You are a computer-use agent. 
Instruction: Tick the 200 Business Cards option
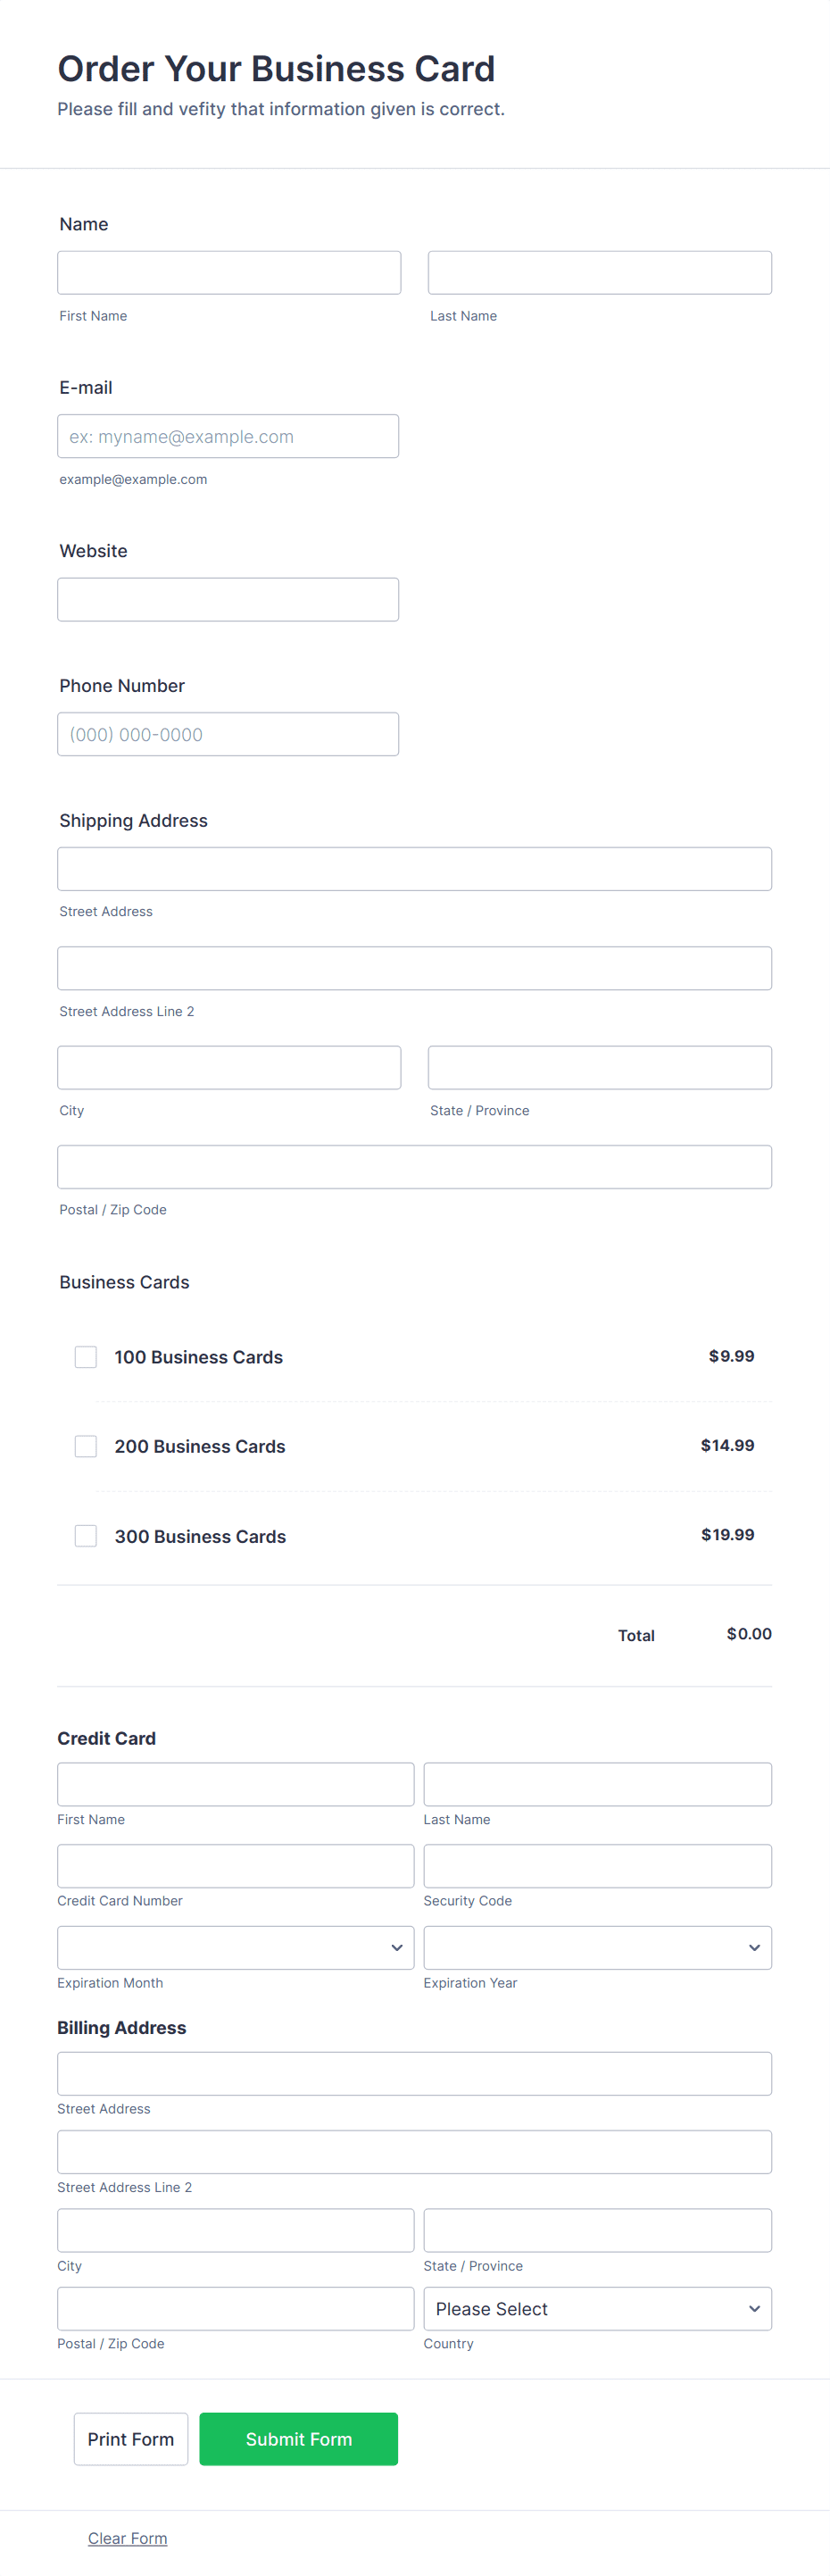pyautogui.click(x=86, y=1446)
